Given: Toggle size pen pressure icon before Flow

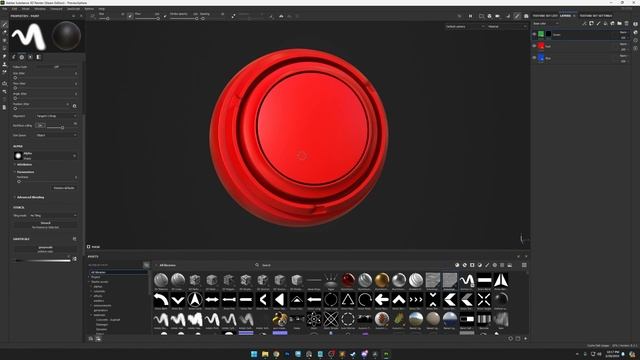Looking at the screenshot, I should point(130,16).
